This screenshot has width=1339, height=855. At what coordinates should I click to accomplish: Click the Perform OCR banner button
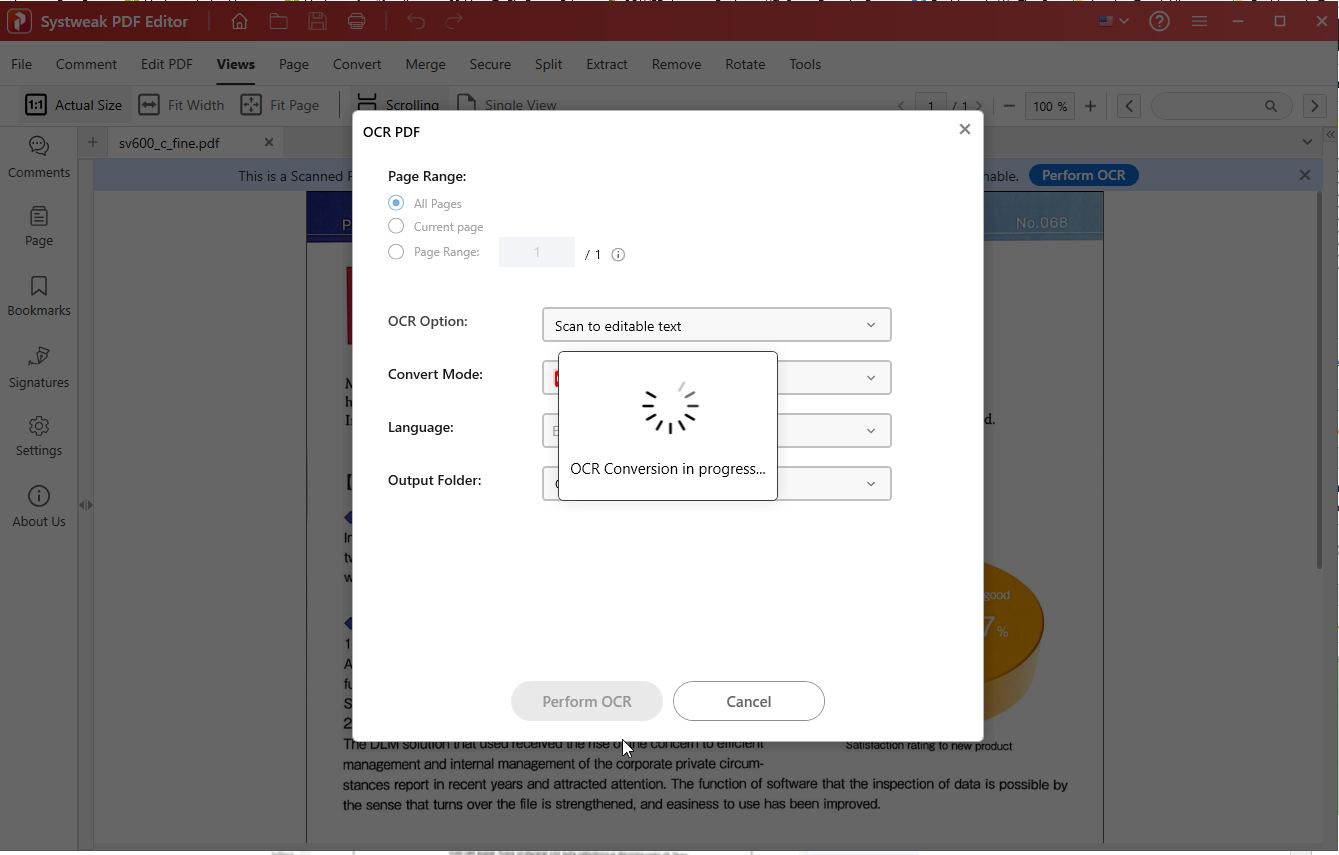click(x=1083, y=175)
